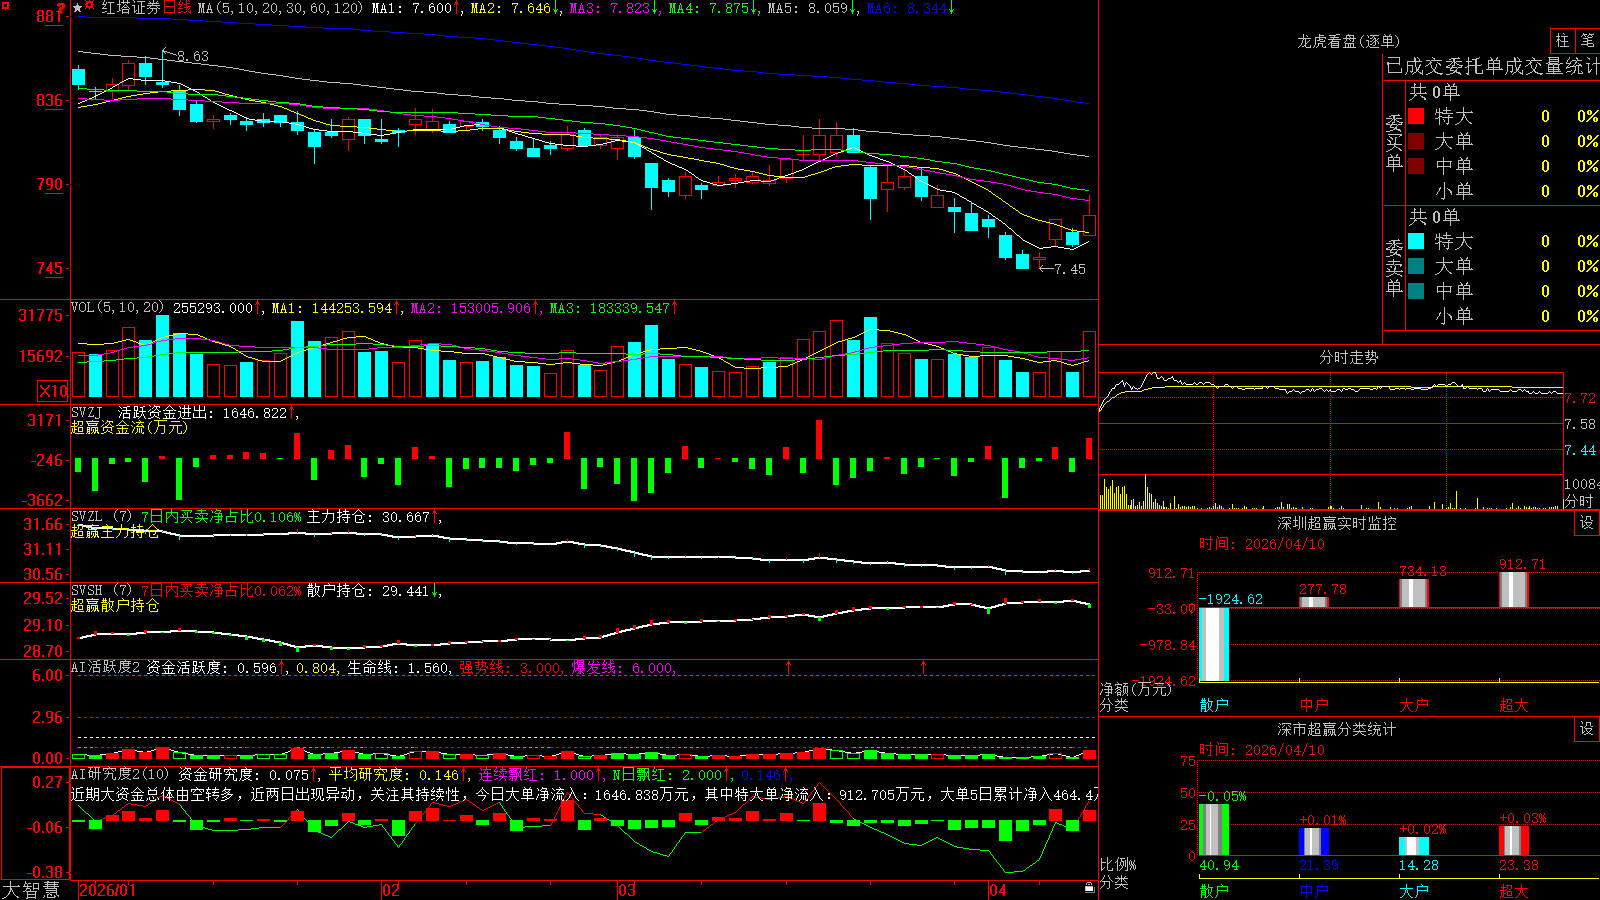
Task: Click the blue 中户 ratio bar (21.39)
Action: [1314, 842]
